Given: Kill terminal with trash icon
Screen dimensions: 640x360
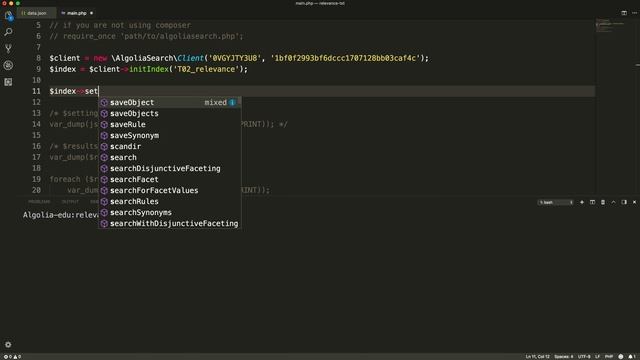Looking at the screenshot, I should [603, 202].
